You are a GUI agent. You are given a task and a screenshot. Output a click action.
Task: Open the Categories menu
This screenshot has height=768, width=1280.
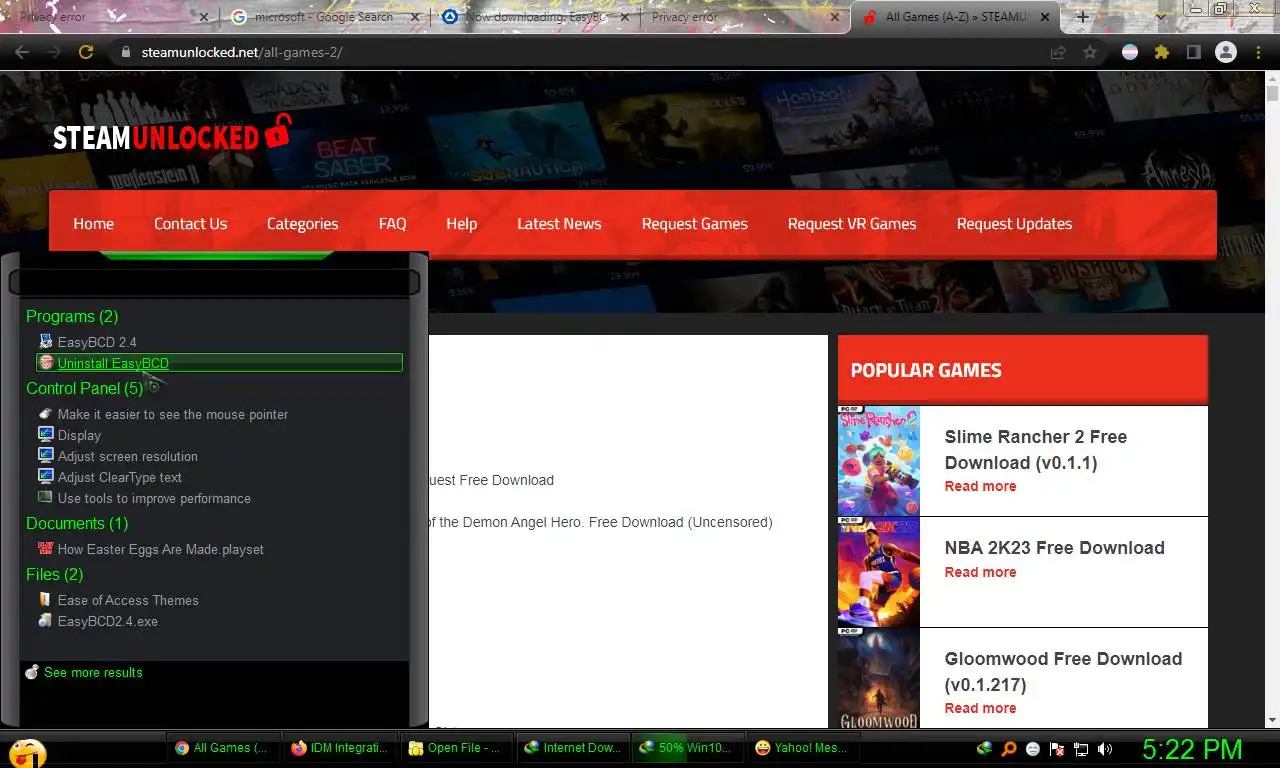tap(302, 224)
